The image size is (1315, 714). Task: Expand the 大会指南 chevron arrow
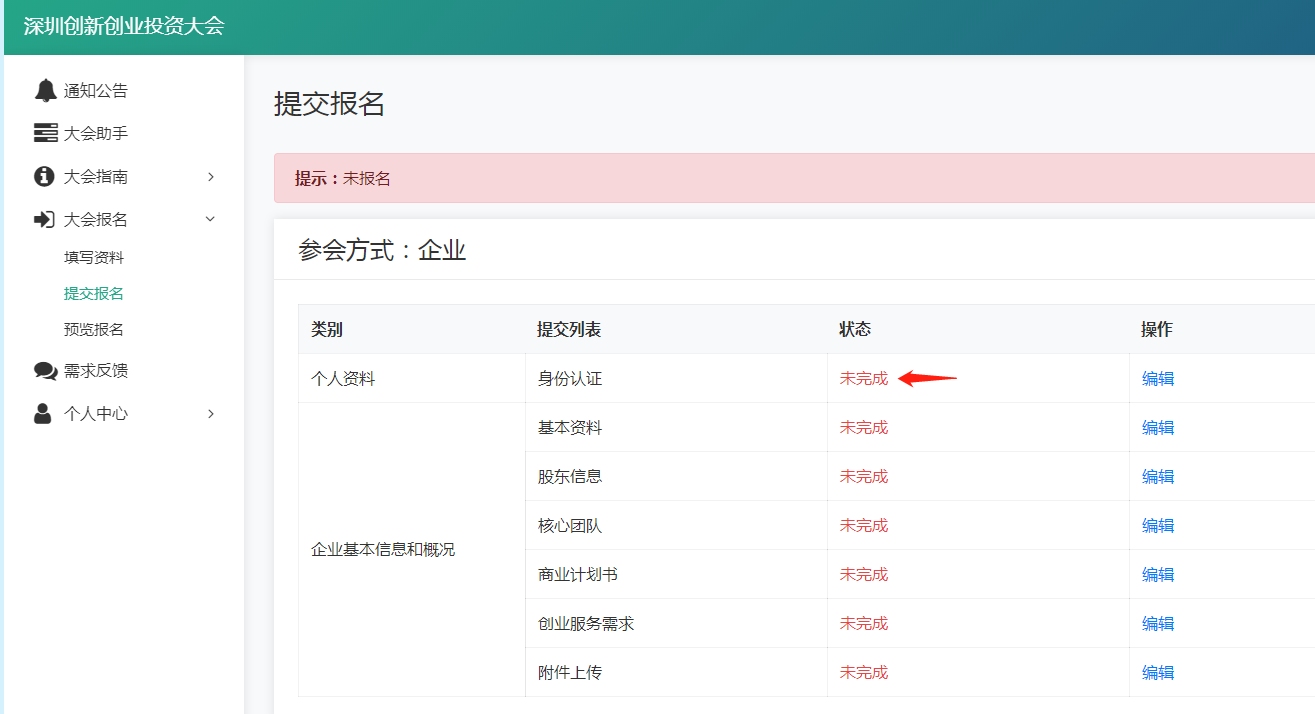211,177
